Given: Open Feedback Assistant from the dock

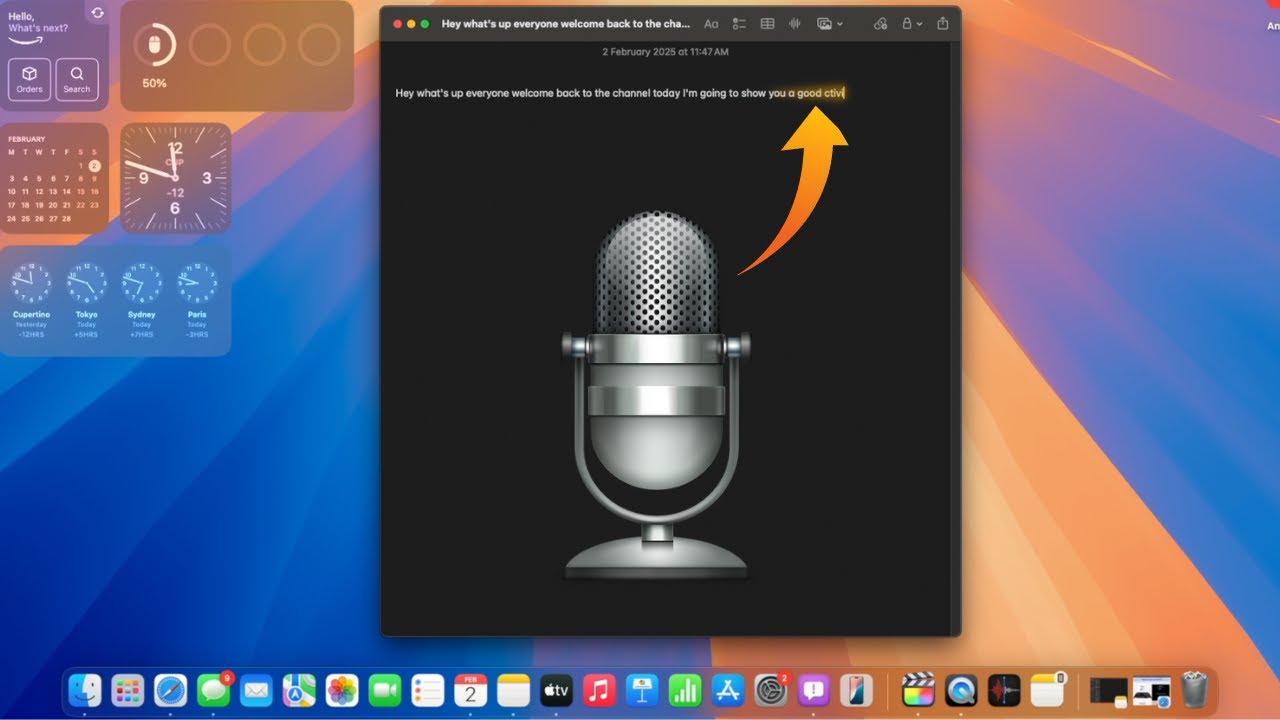Looking at the screenshot, I should [814, 690].
